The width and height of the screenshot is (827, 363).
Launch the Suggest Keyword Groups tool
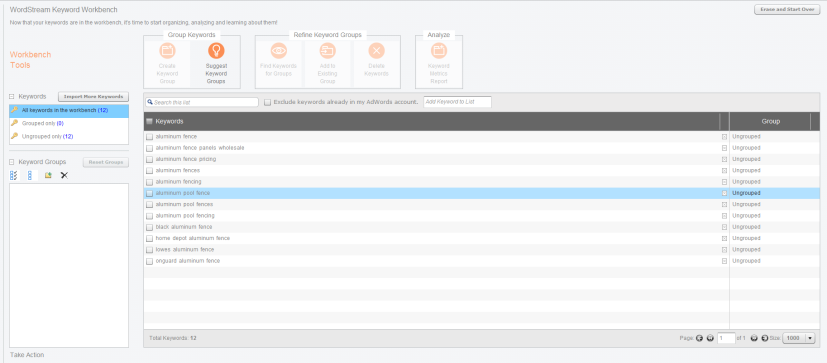tap(216, 64)
